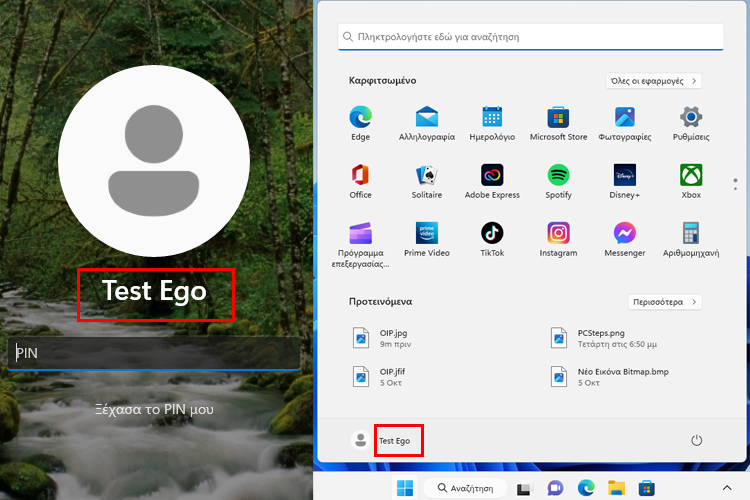Click the Start menu search field
This screenshot has height=500, width=750.
[530, 37]
